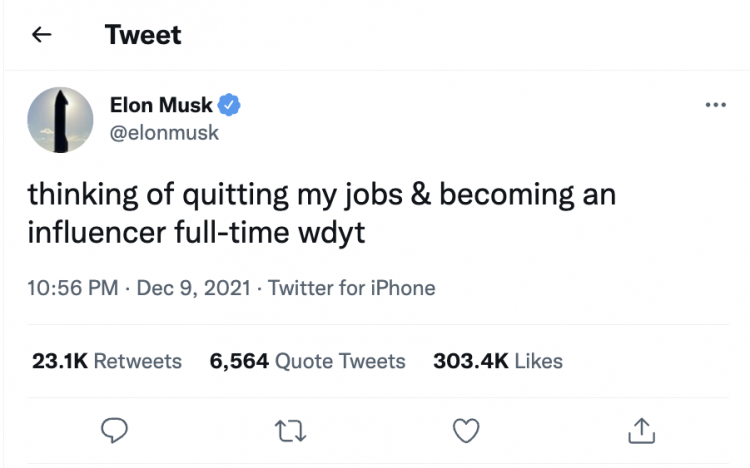
Task: Click the Retweets label text
Action: click(138, 361)
